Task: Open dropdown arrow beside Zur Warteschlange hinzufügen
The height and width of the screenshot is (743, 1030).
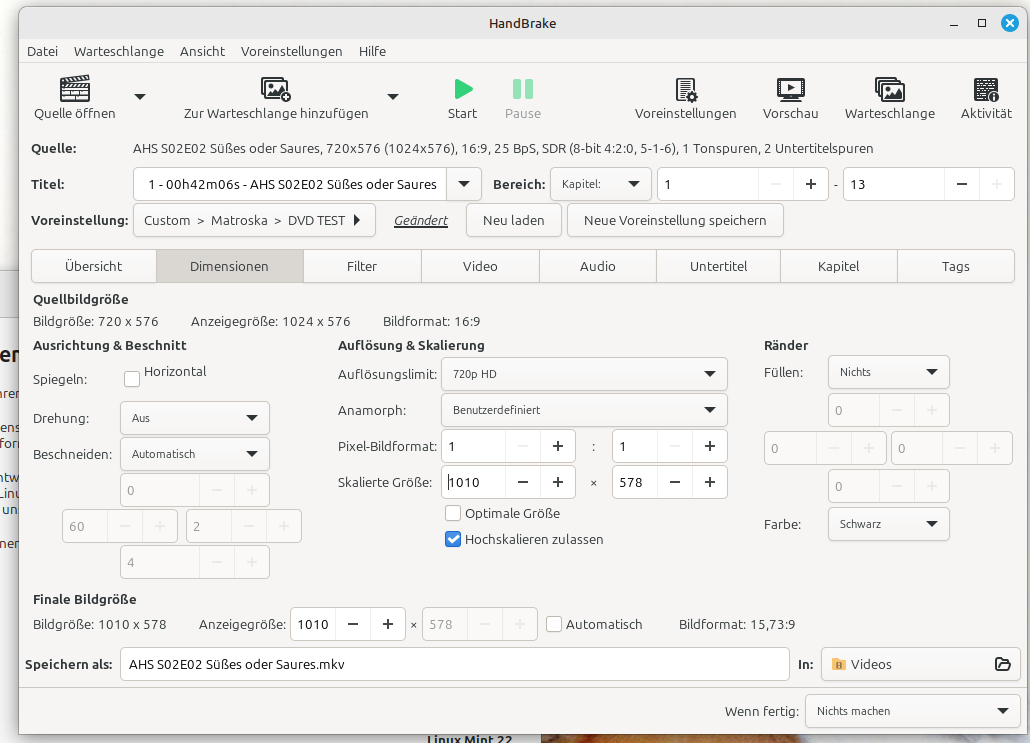Action: (x=393, y=97)
